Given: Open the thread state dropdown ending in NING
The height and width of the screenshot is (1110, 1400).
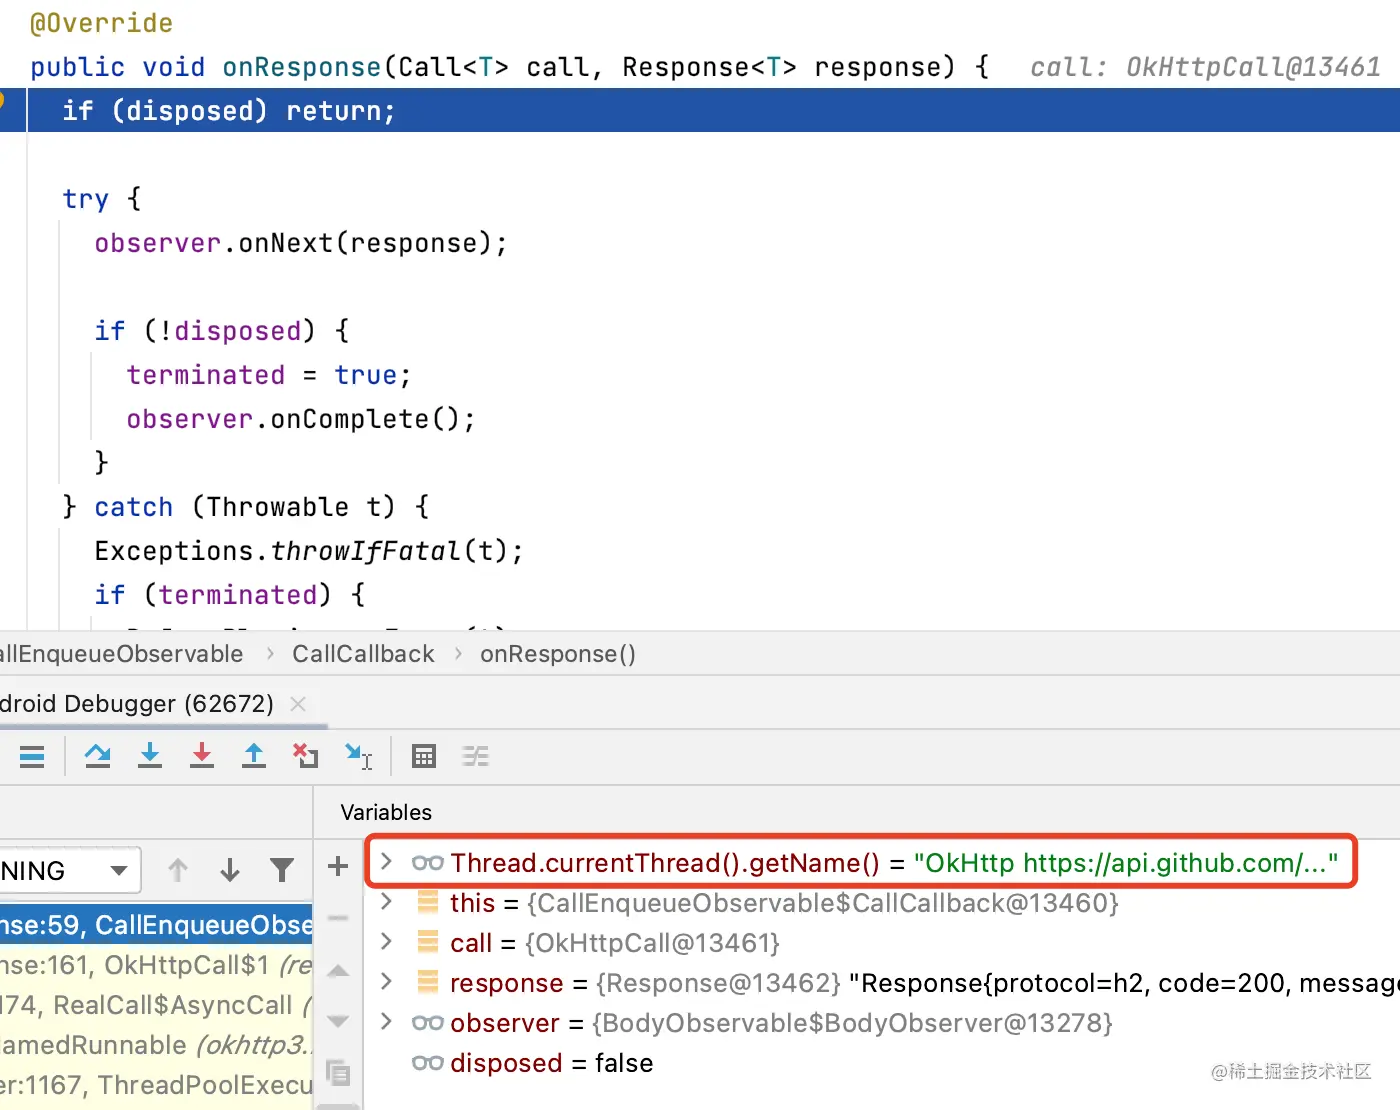Looking at the screenshot, I should (70, 870).
